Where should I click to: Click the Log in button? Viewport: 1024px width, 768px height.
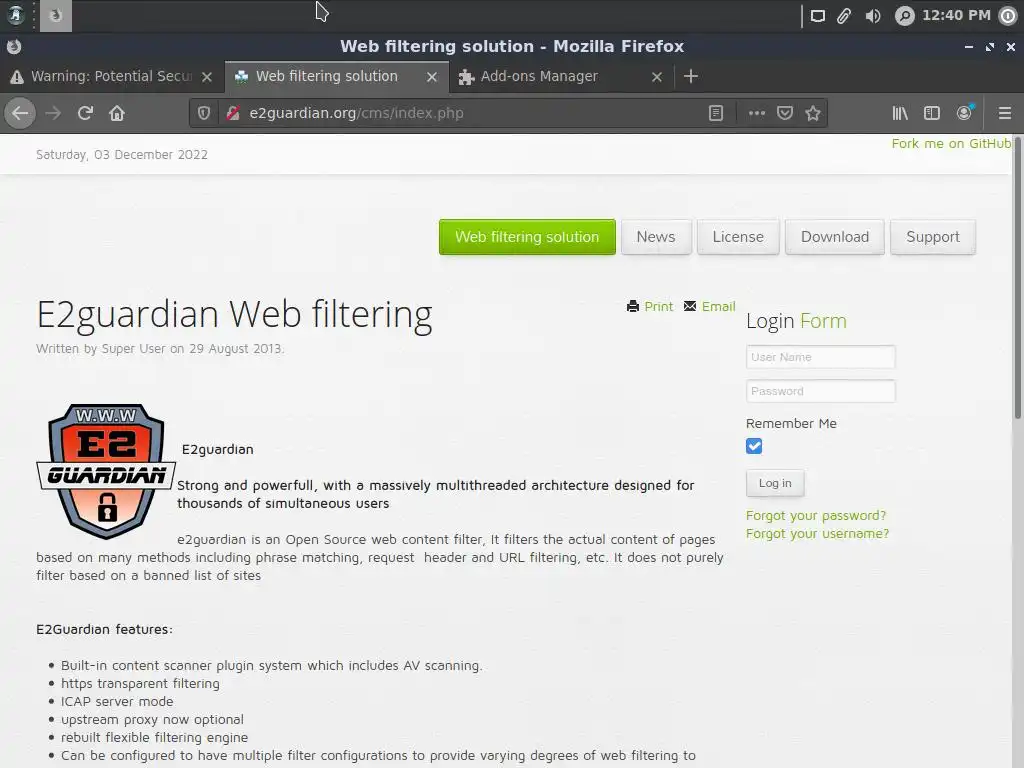[775, 483]
